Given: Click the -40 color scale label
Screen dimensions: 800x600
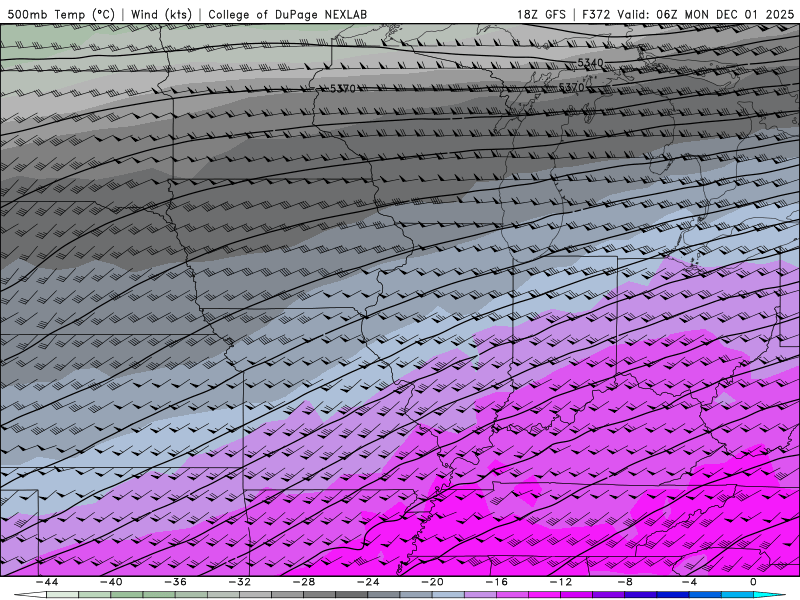Looking at the screenshot, I should [x=111, y=582].
